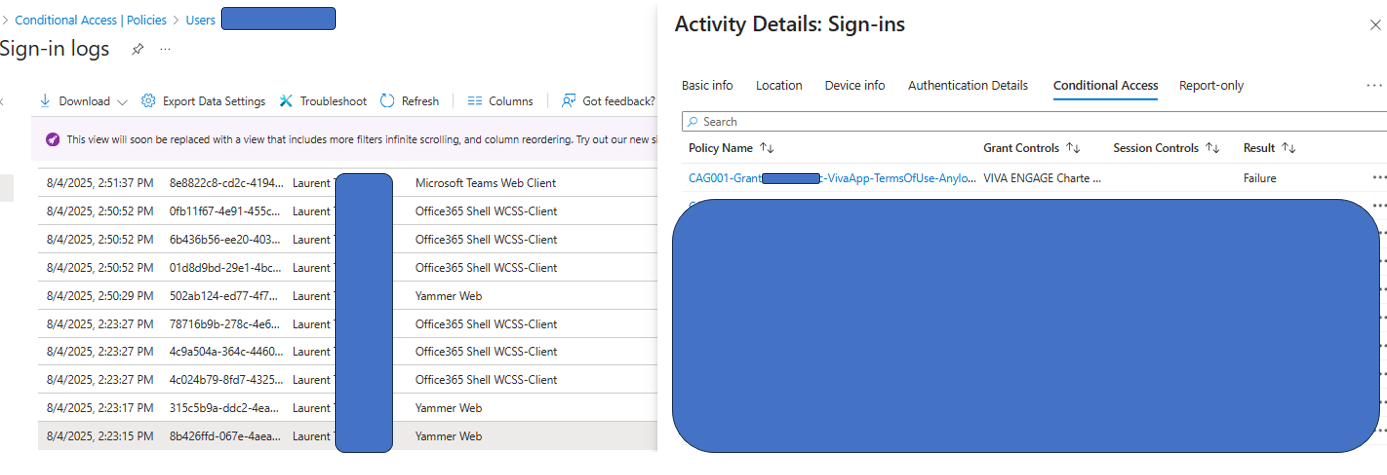
Task: Click the Troubleshoot tools icon
Action: pos(286,101)
